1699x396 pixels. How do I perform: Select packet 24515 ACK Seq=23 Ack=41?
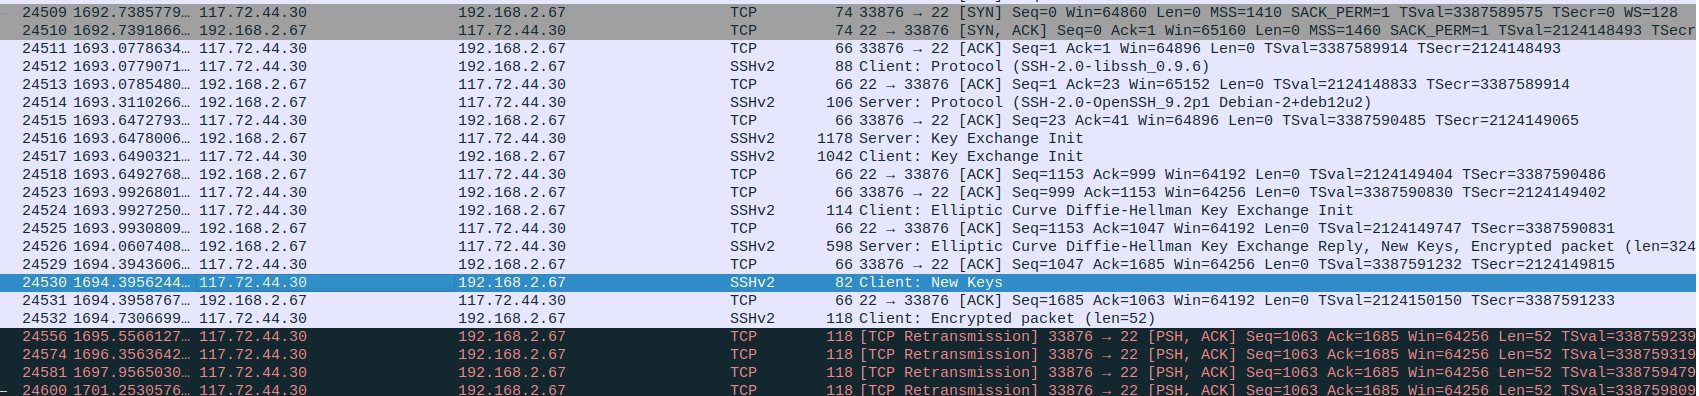(849, 121)
